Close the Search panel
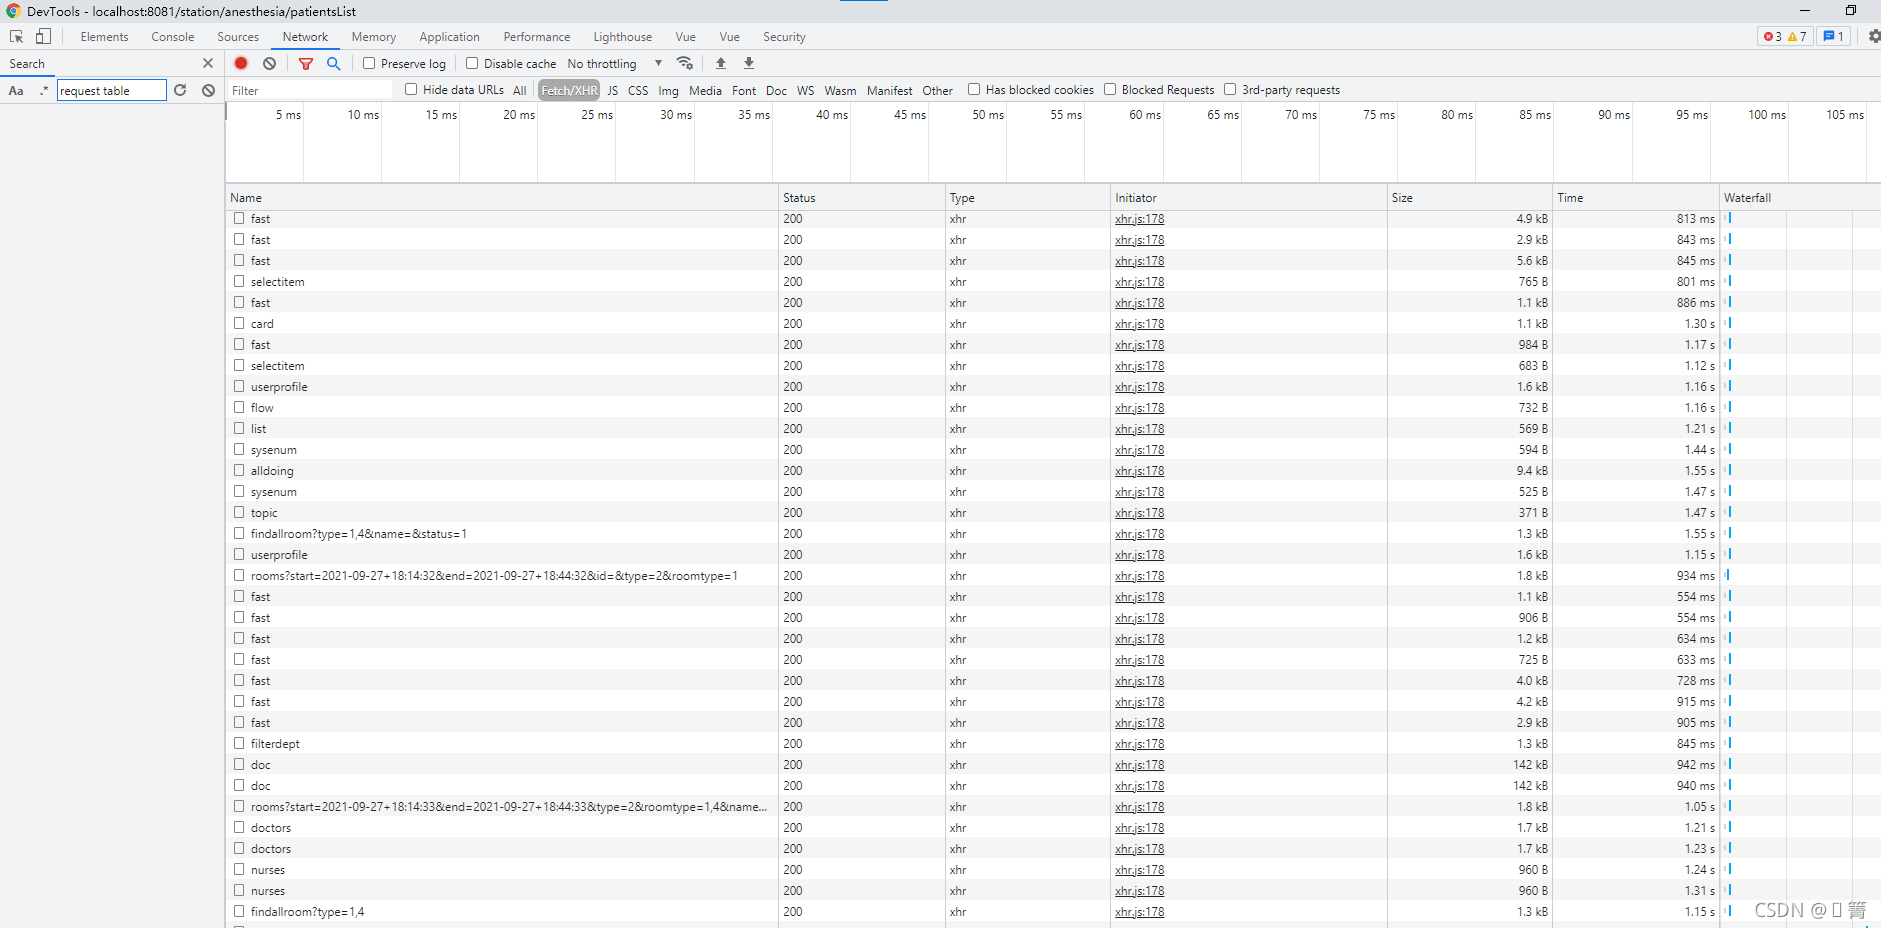The width and height of the screenshot is (1881, 928). coord(208,63)
